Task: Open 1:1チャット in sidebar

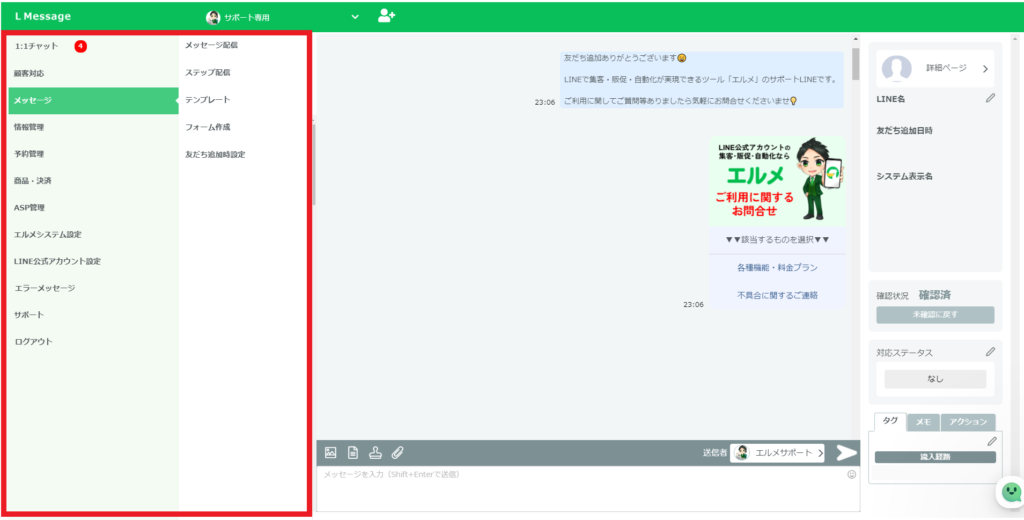Action: [37, 46]
